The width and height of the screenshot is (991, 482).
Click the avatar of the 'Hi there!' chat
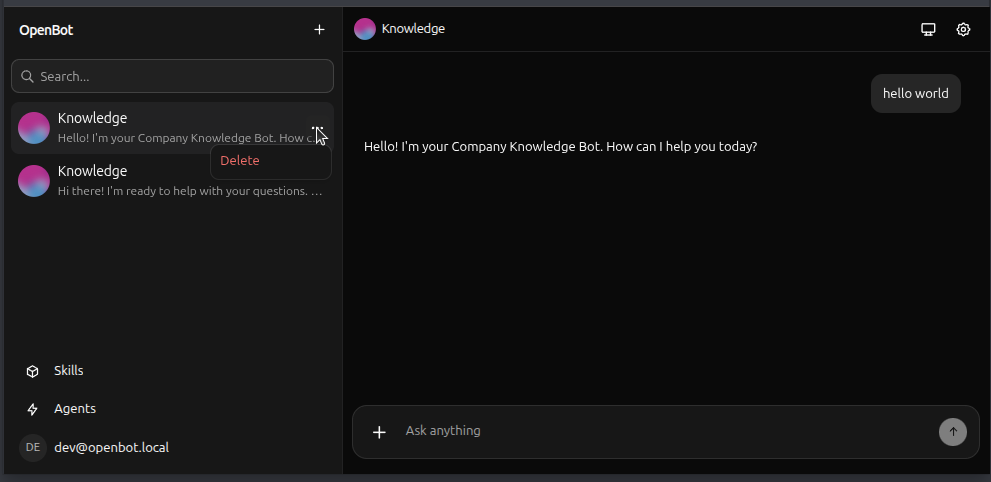(34, 181)
